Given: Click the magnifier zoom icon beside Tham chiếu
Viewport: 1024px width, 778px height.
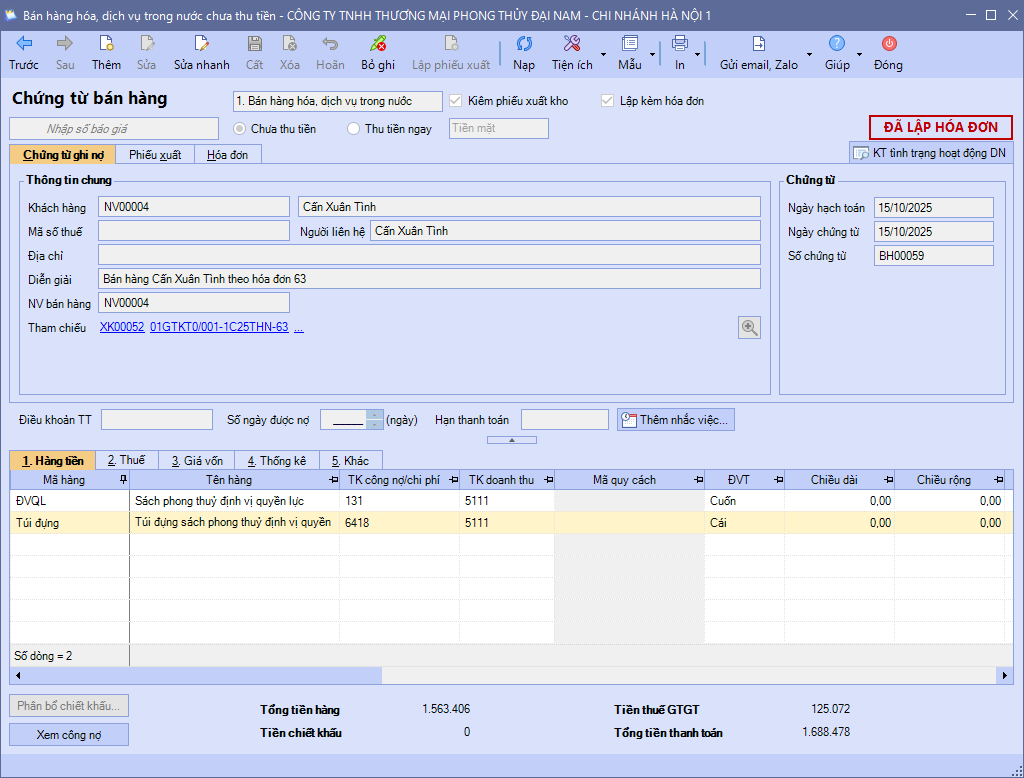Looking at the screenshot, I should [x=749, y=327].
